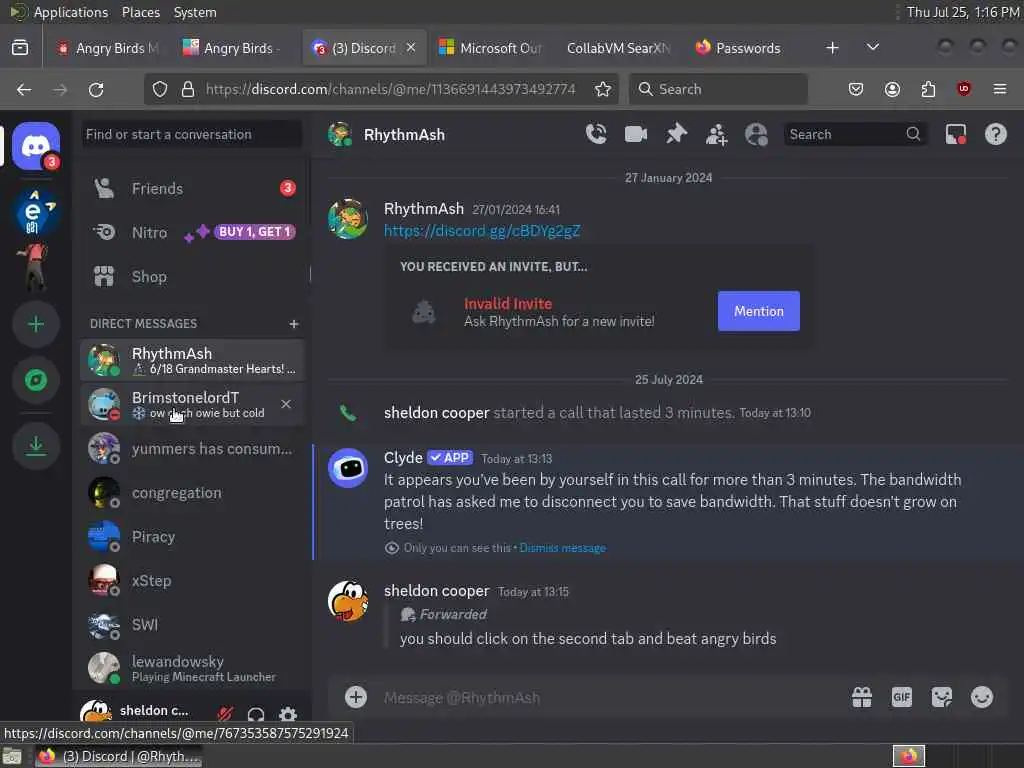Viewport: 1024px width, 768px height.
Task: Add friends to DM via header icon
Action: coord(716,135)
